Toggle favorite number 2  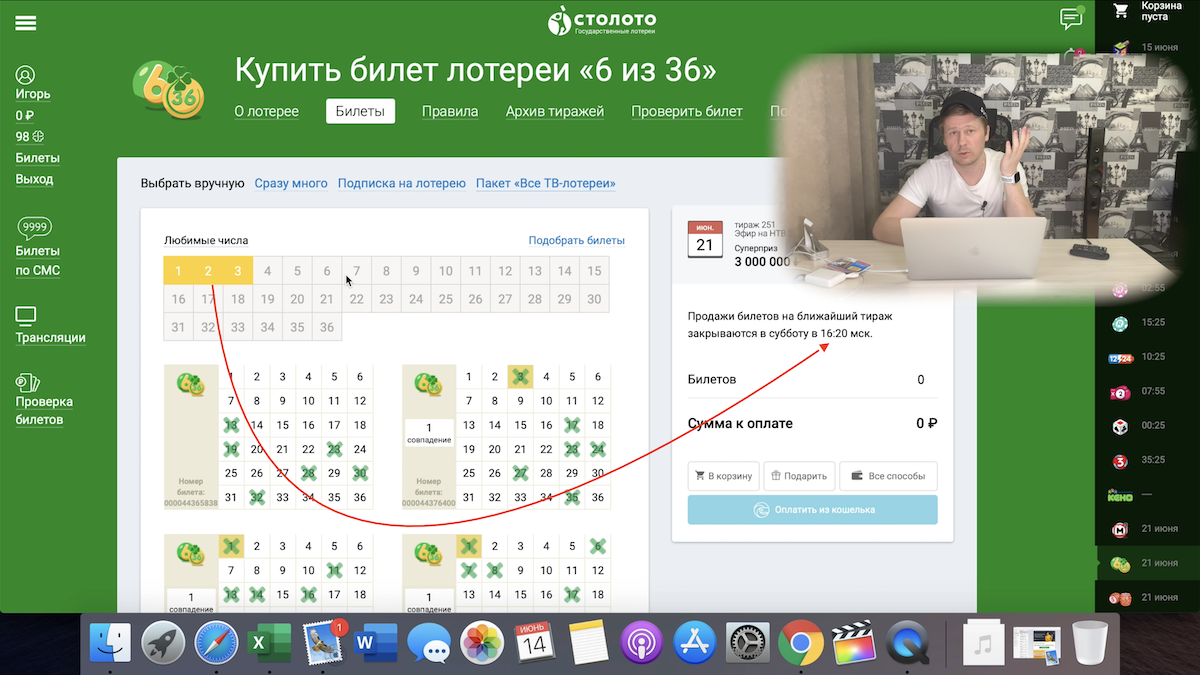[x=208, y=271]
